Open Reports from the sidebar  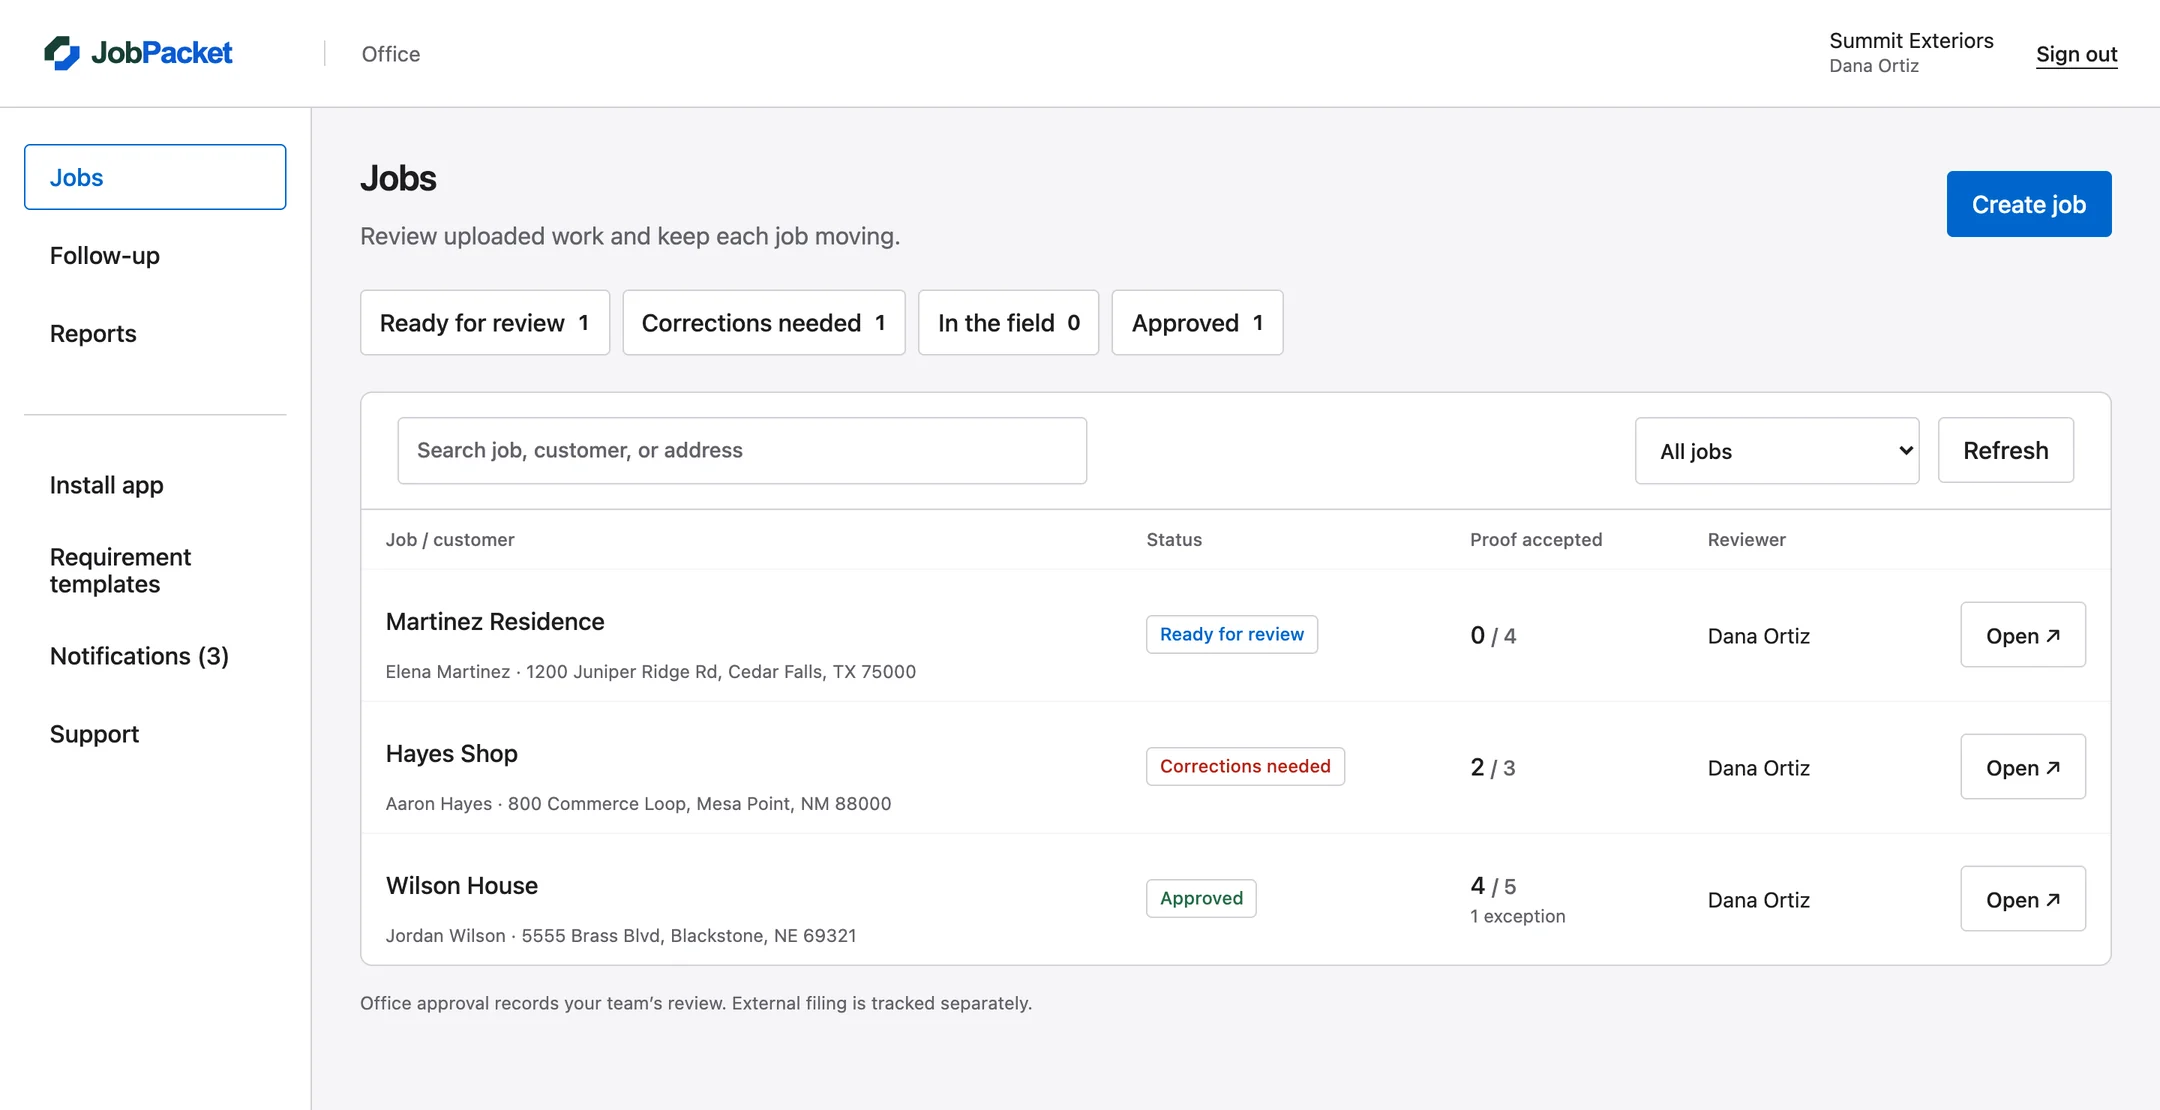point(93,334)
